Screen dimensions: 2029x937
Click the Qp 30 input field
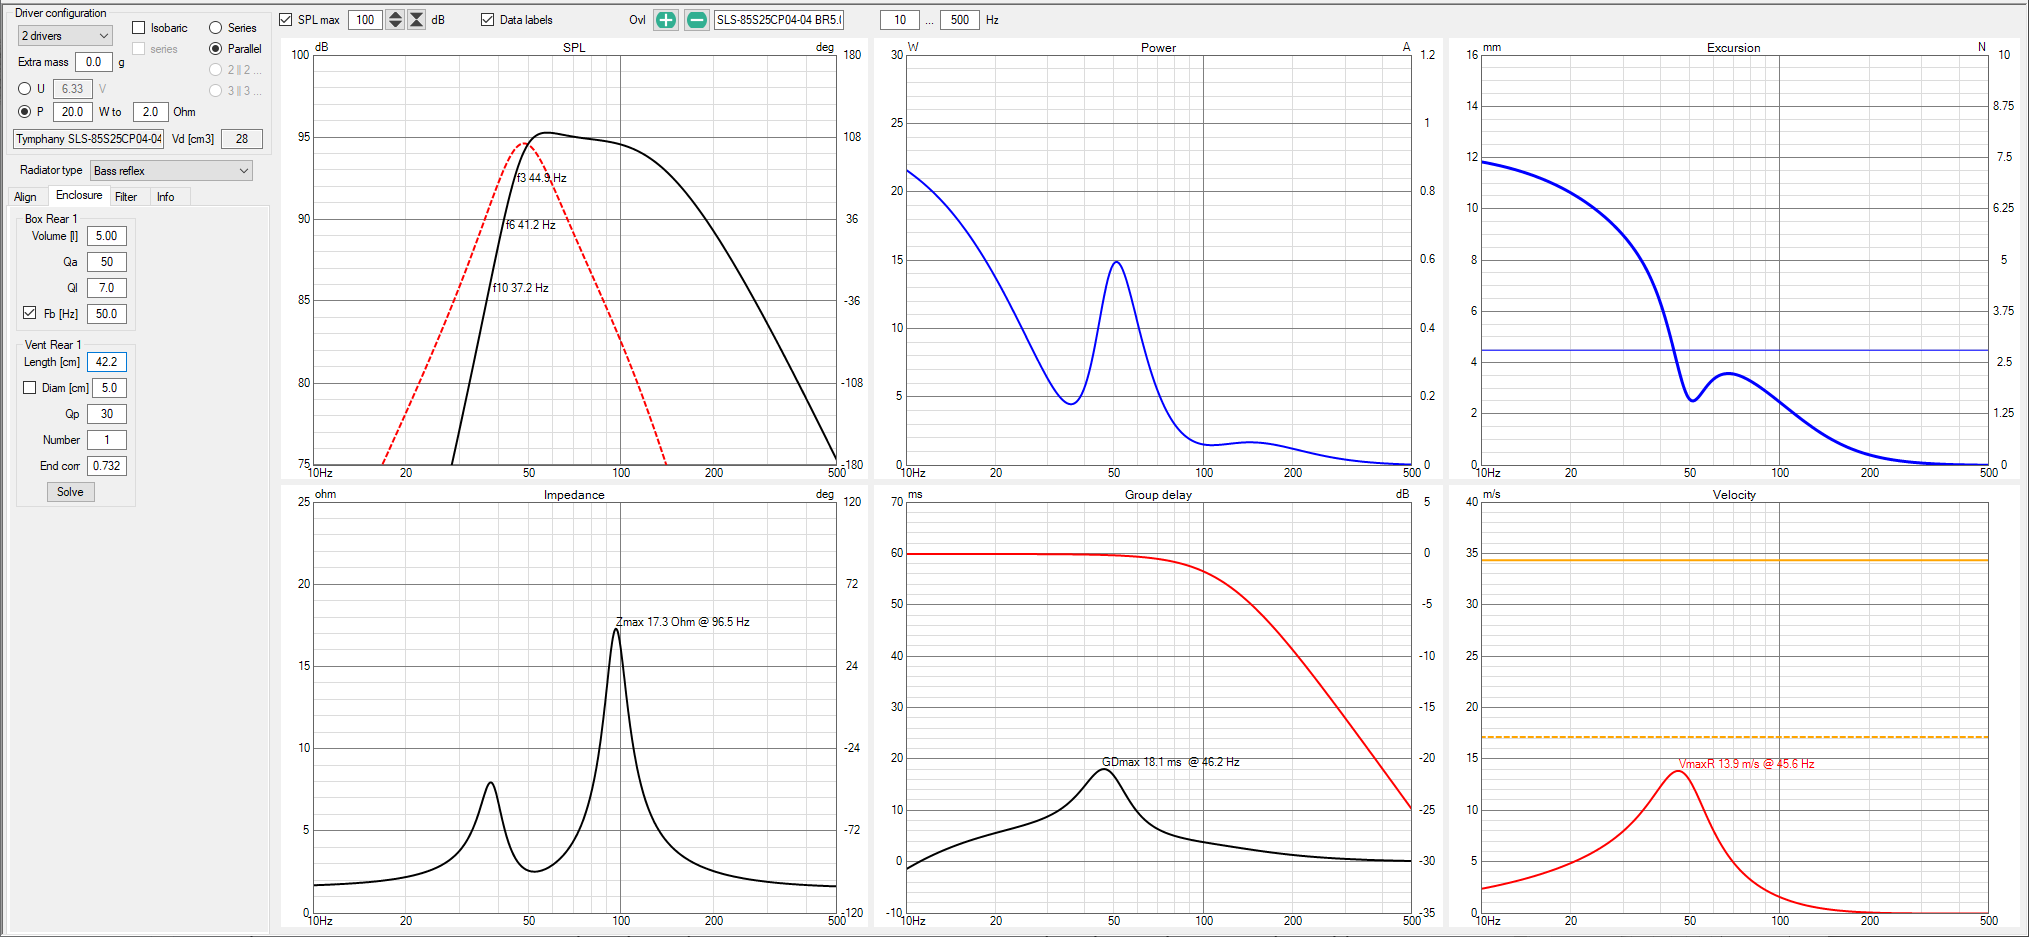click(x=107, y=414)
